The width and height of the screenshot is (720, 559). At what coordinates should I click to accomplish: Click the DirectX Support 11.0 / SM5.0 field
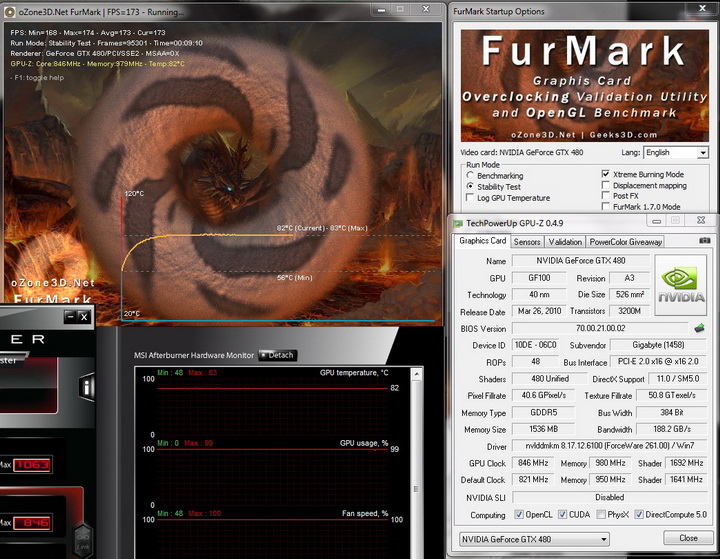(678, 378)
